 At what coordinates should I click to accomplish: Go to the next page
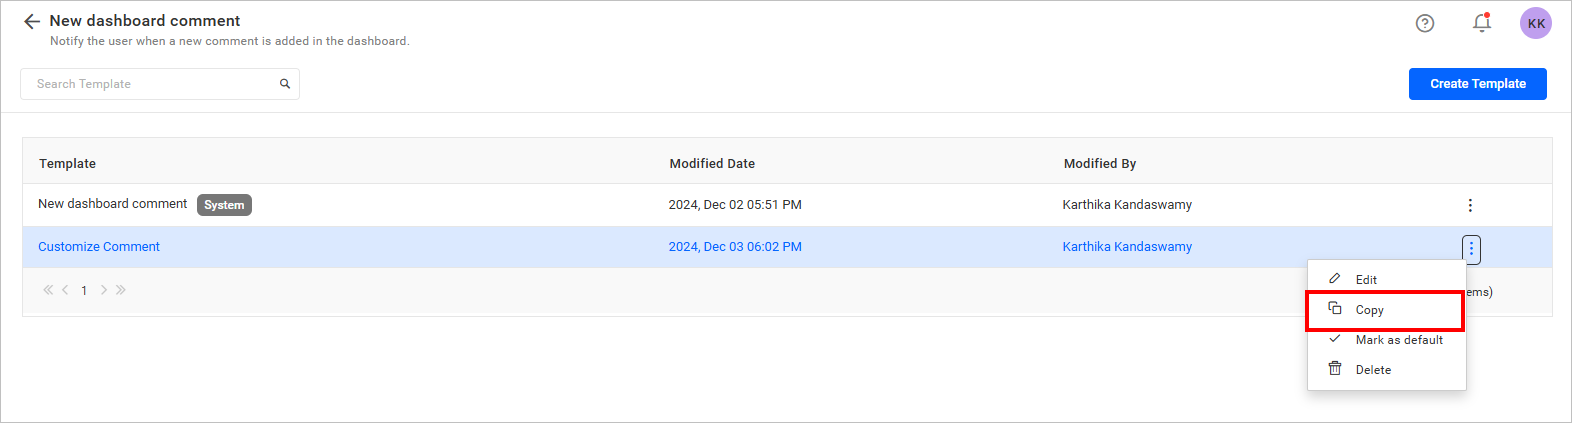tap(103, 290)
